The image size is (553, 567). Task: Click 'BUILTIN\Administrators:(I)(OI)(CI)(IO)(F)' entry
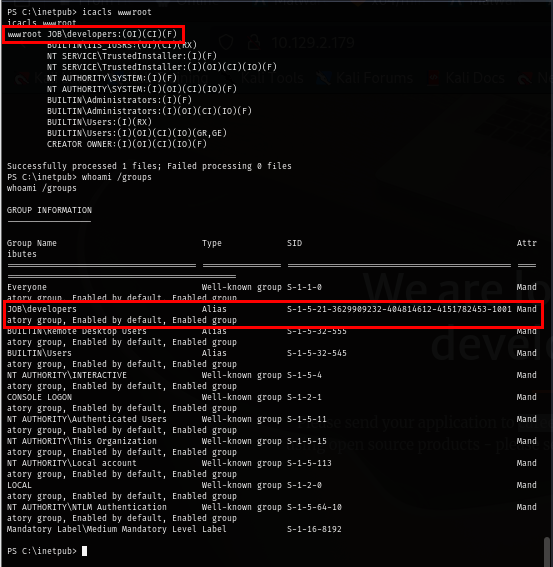coord(149,111)
